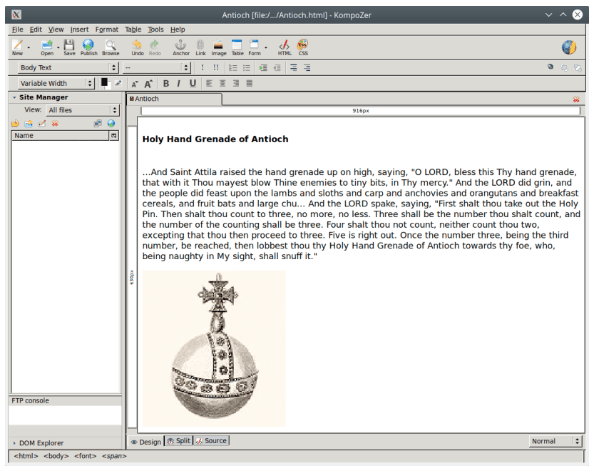Open the dropdown arrow beside Form
The height and width of the screenshot is (473, 600).
(266, 47)
